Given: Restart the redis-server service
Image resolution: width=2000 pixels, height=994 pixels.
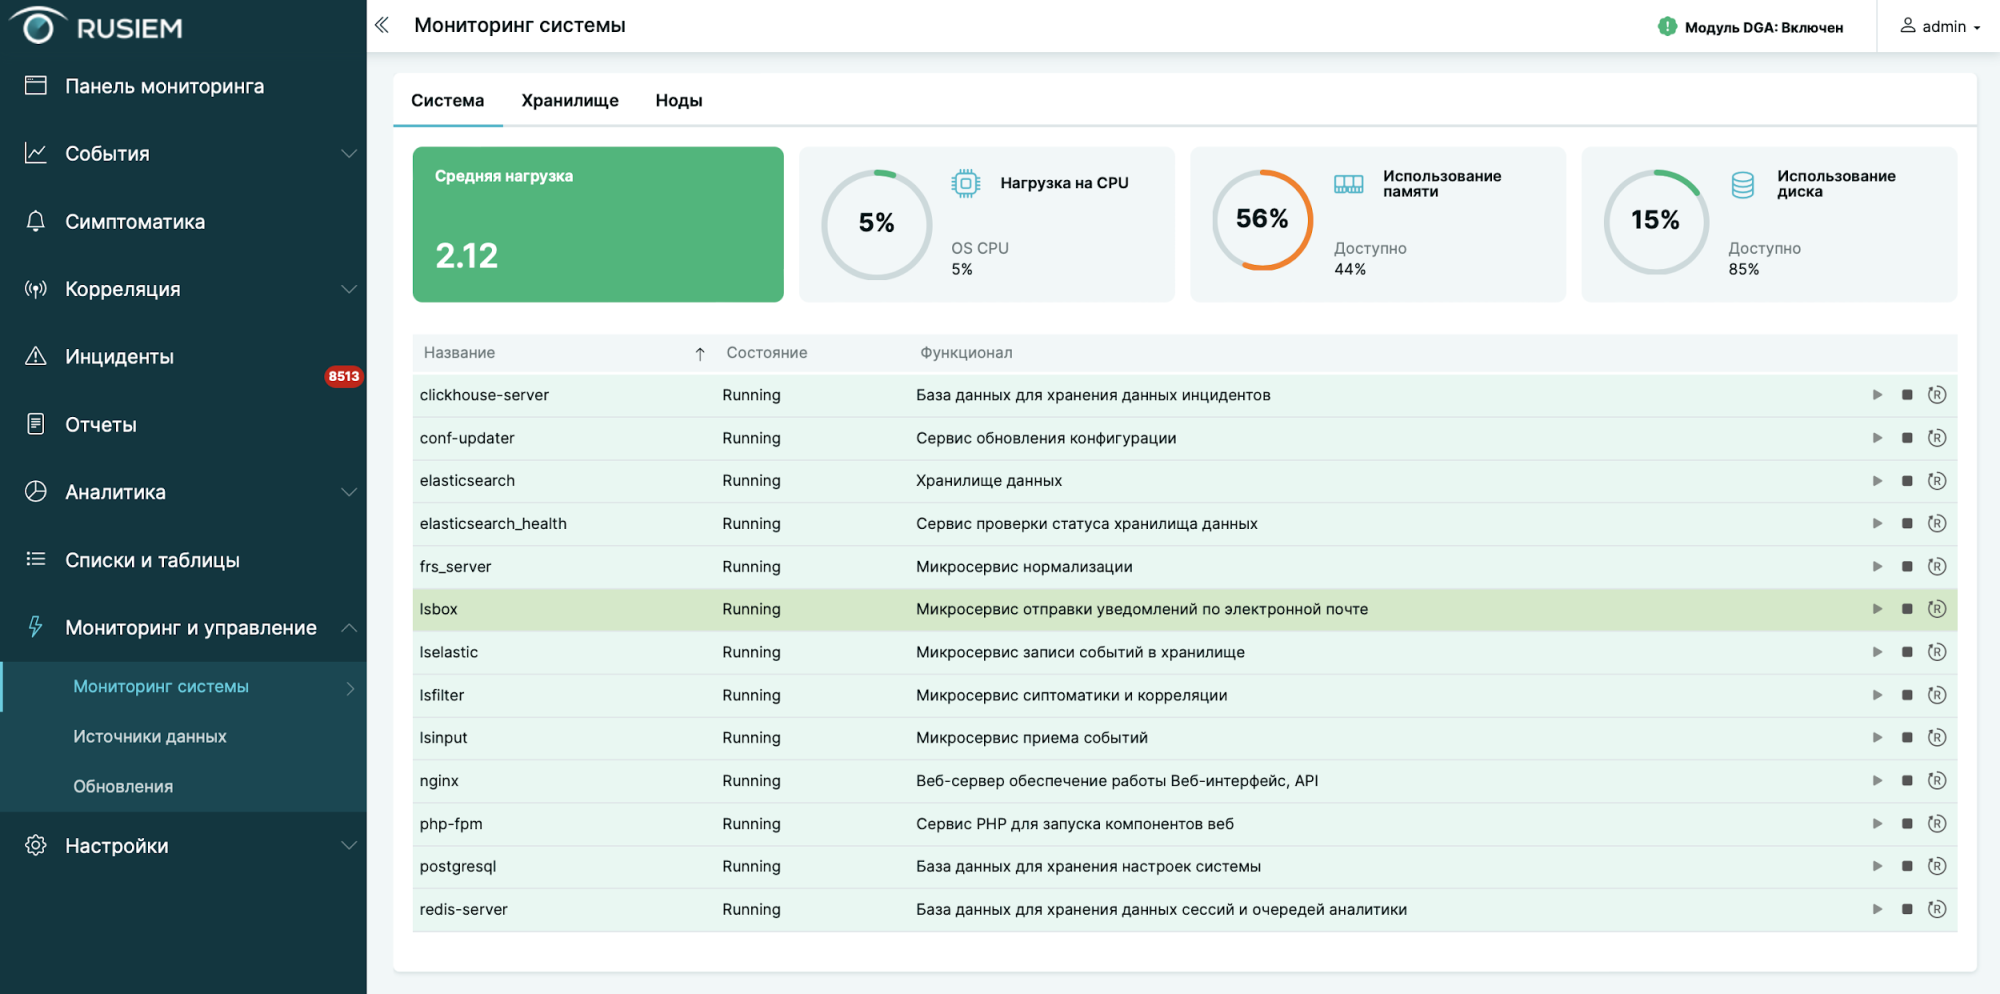Looking at the screenshot, I should click(x=1937, y=909).
